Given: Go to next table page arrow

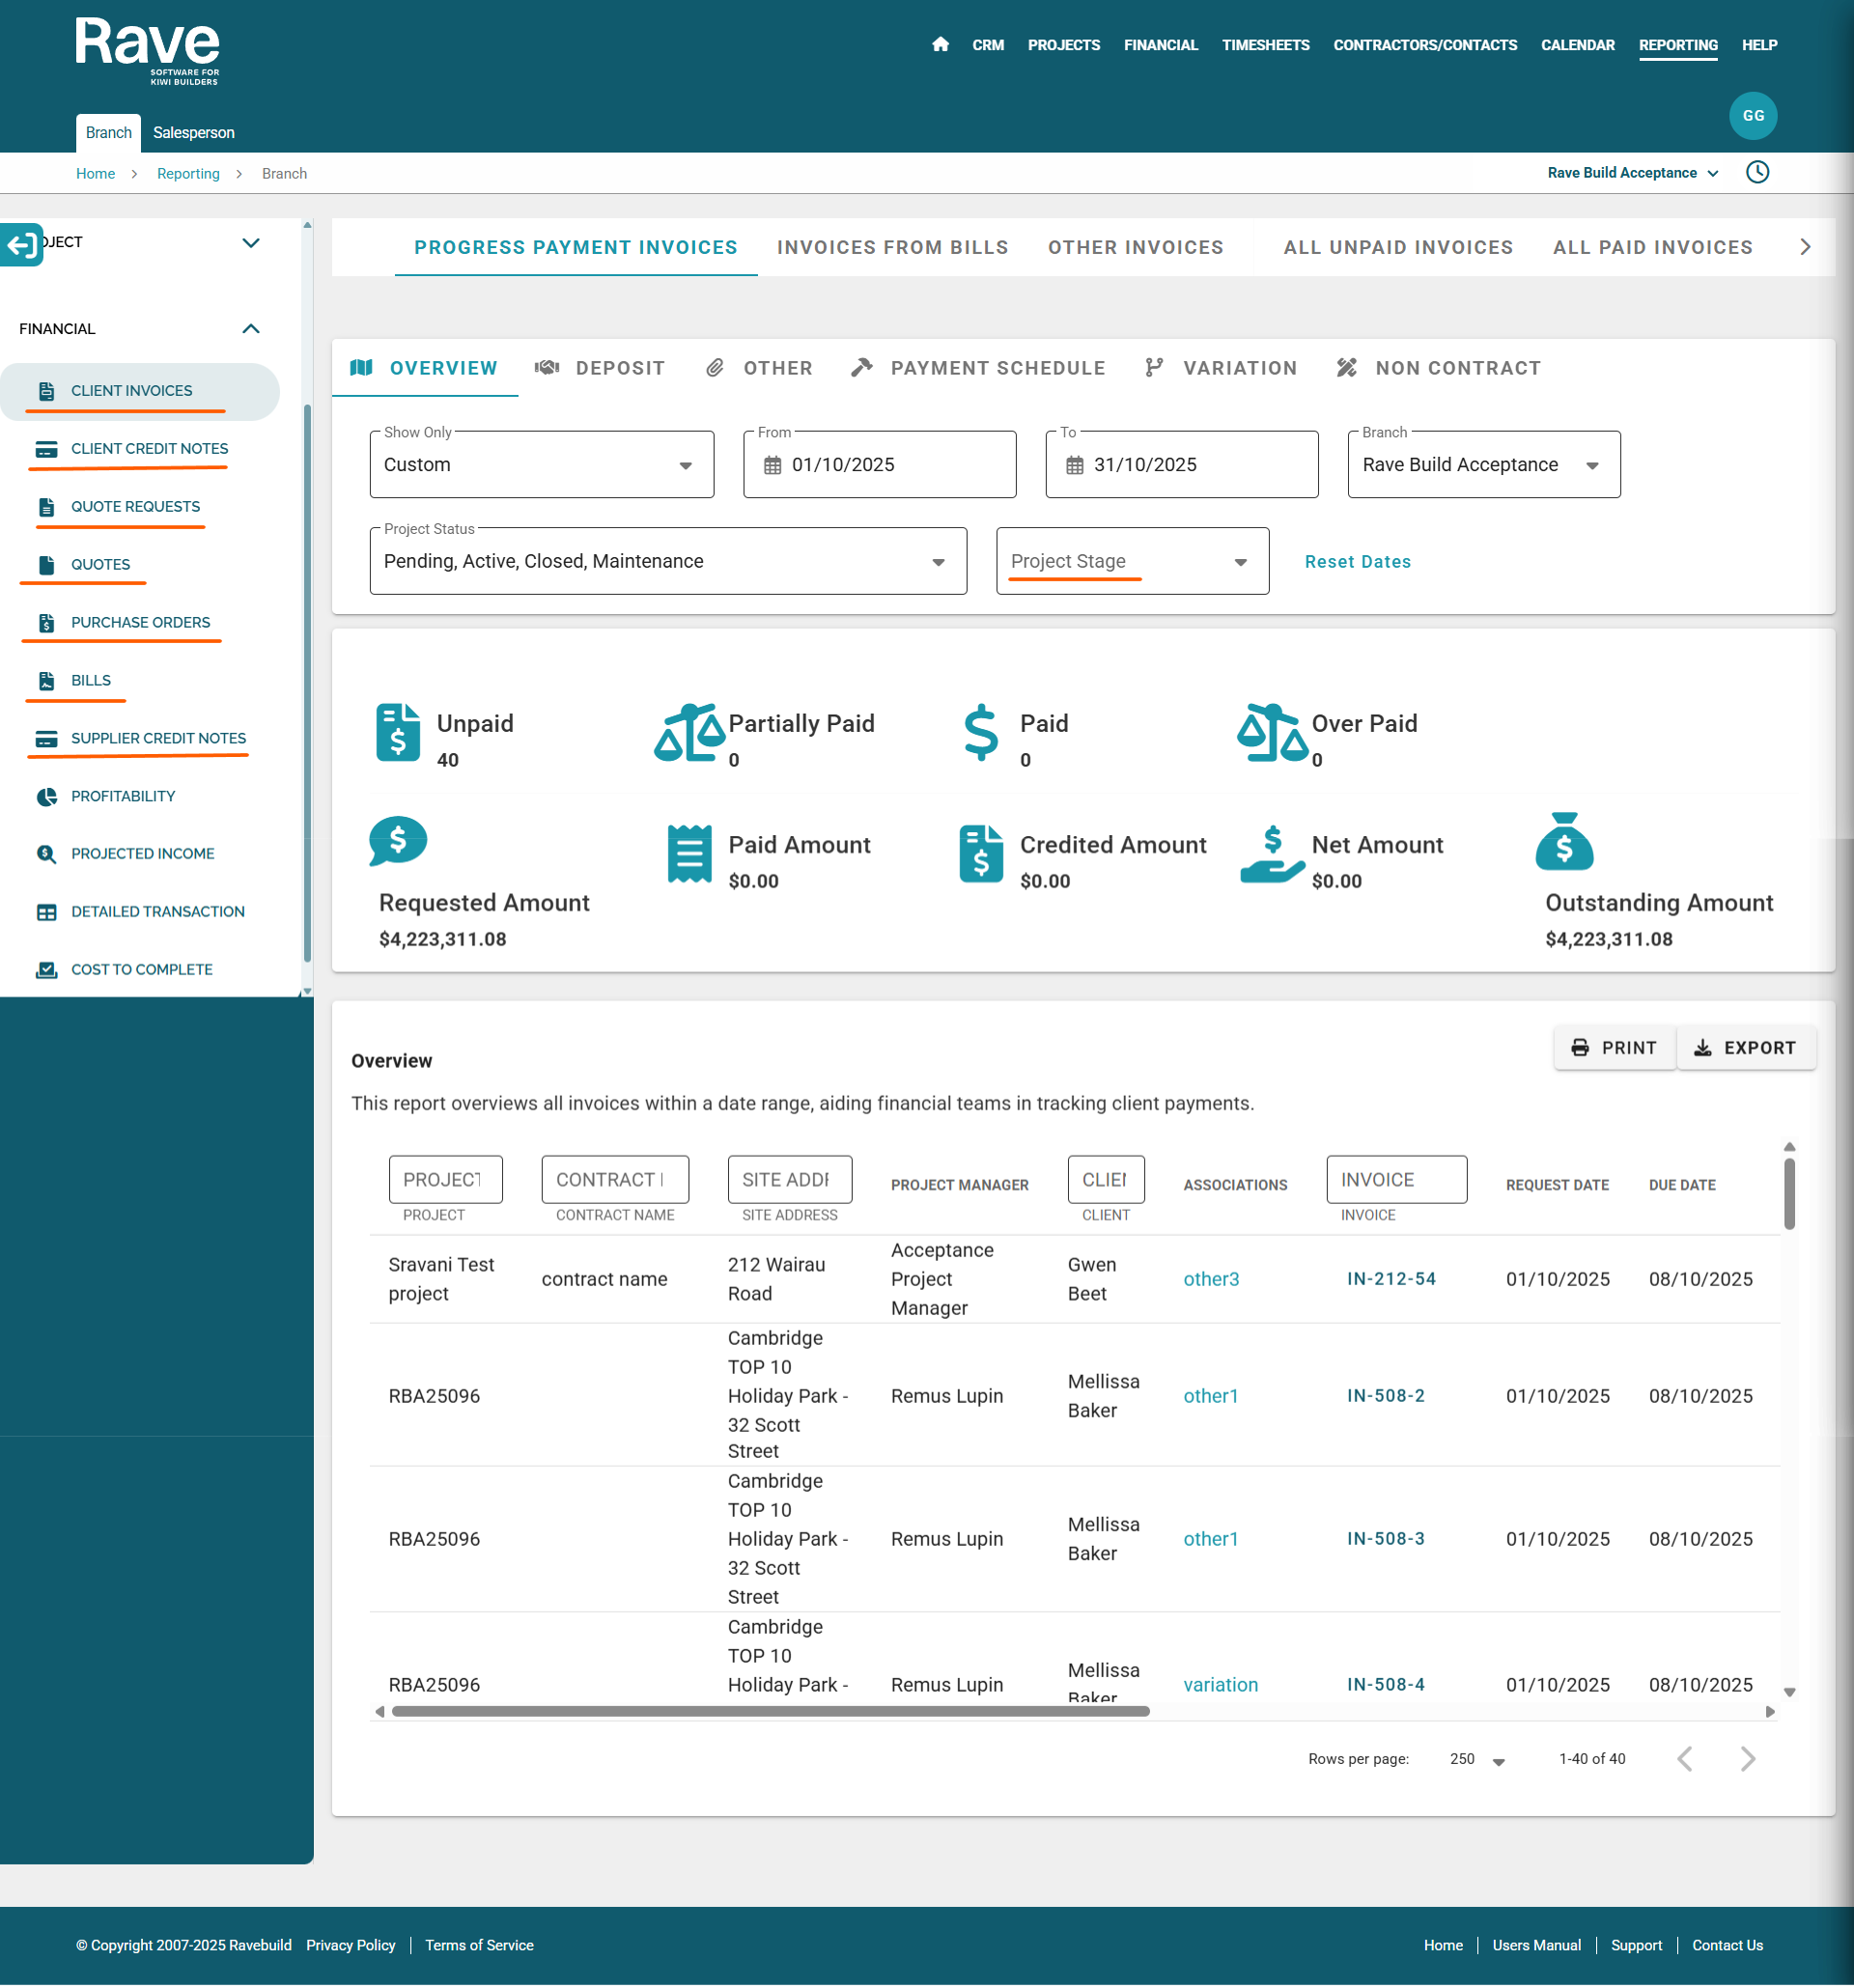Looking at the screenshot, I should tap(1747, 1759).
